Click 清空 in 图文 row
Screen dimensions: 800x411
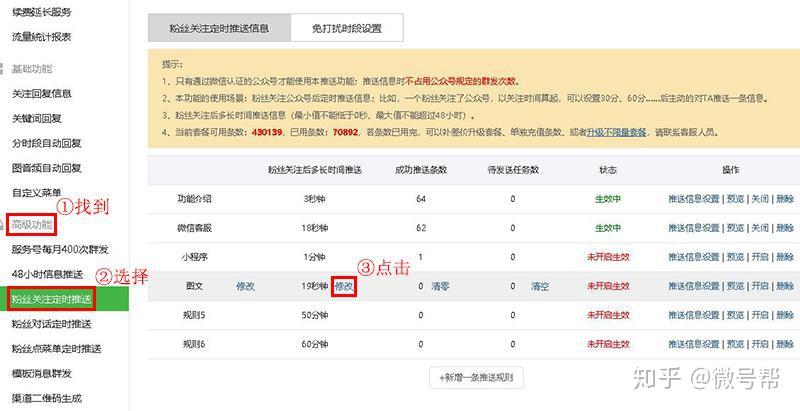coord(540,287)
